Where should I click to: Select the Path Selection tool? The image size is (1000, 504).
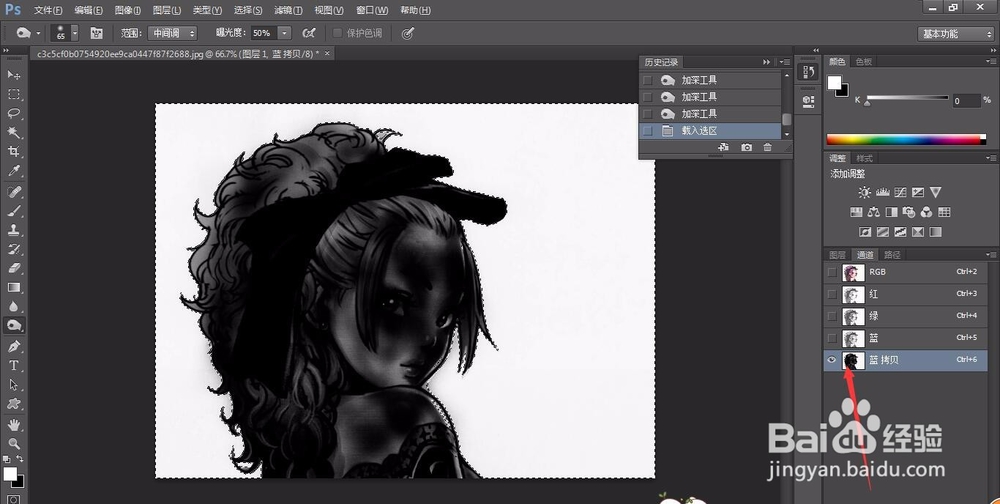13,385
